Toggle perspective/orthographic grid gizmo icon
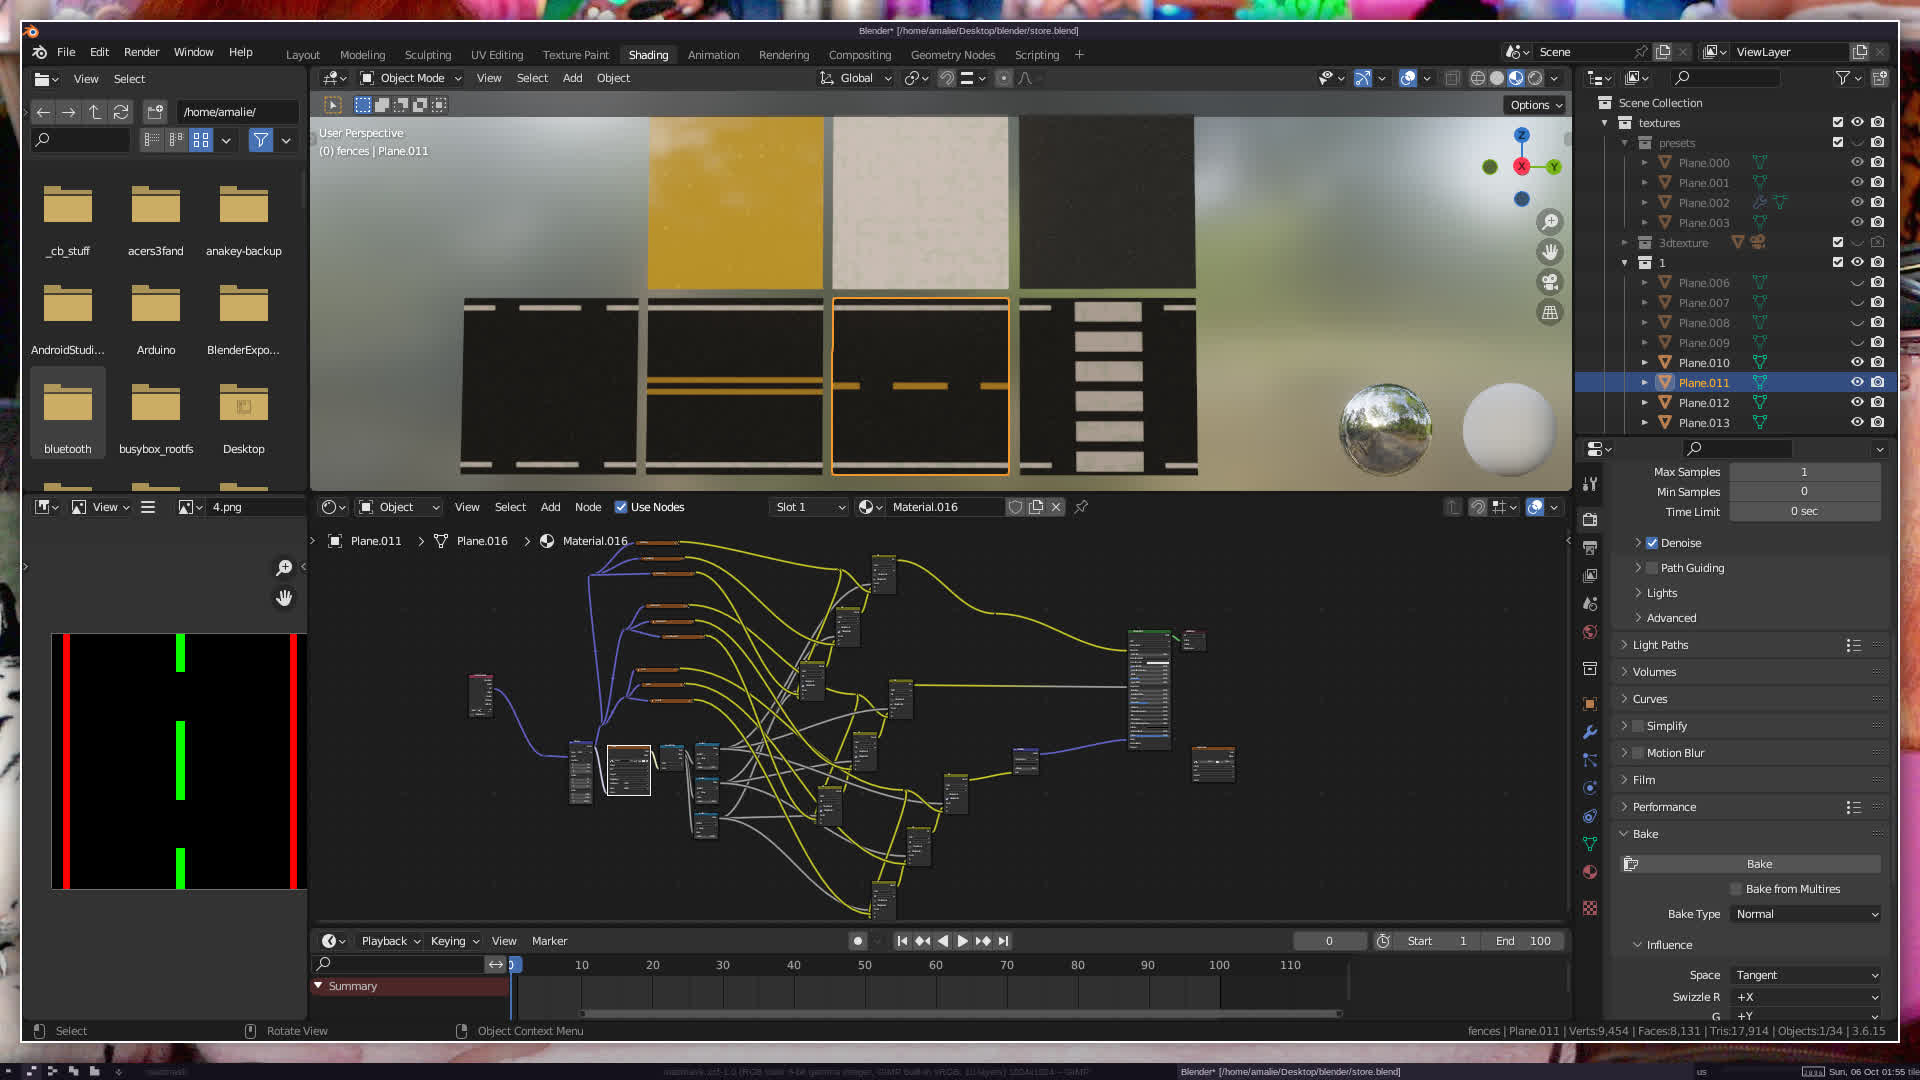The height and width of the screenshot is (1080, 1920). 1550,313
